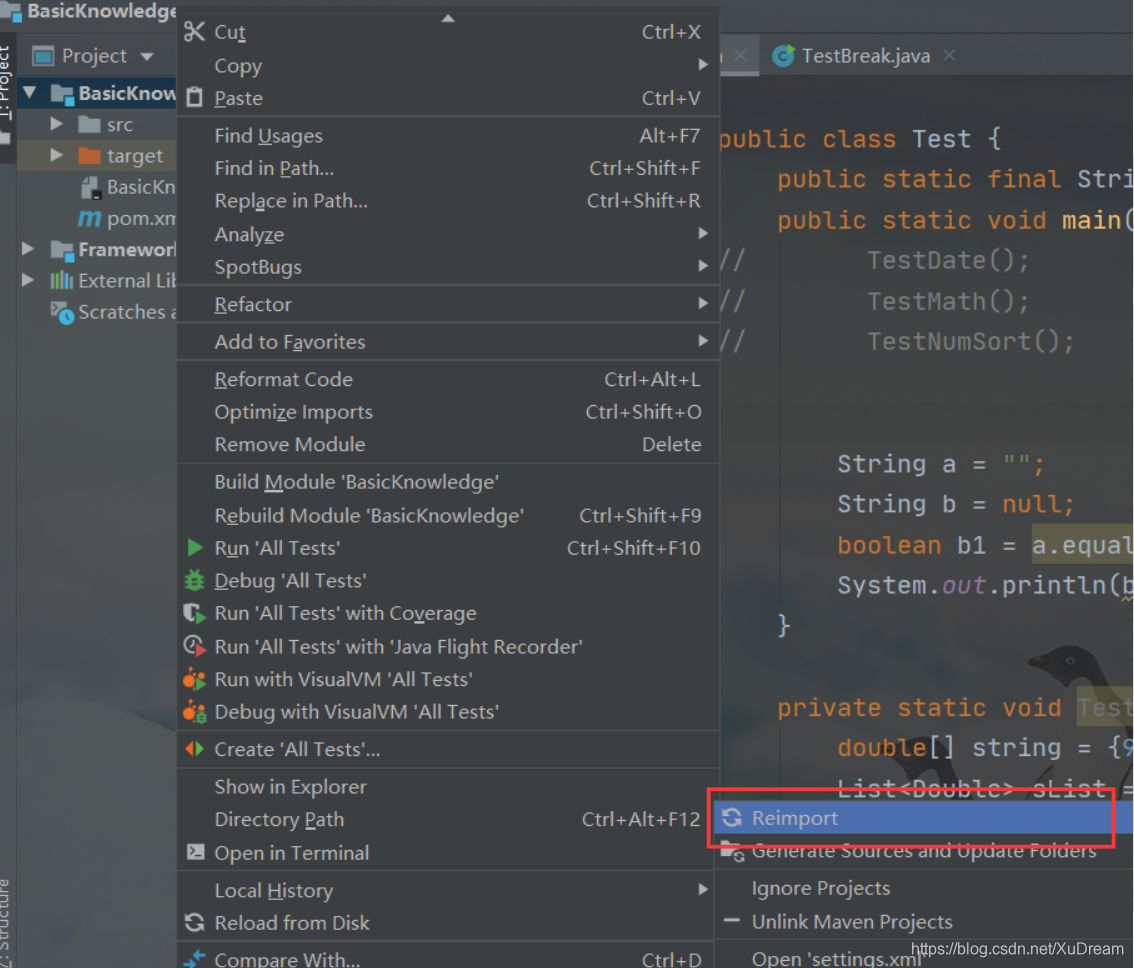Select Build Module 'BasicKnowledge' entry
The image size is (1134, 968).
pyautogui.click(x=448, y=482)
